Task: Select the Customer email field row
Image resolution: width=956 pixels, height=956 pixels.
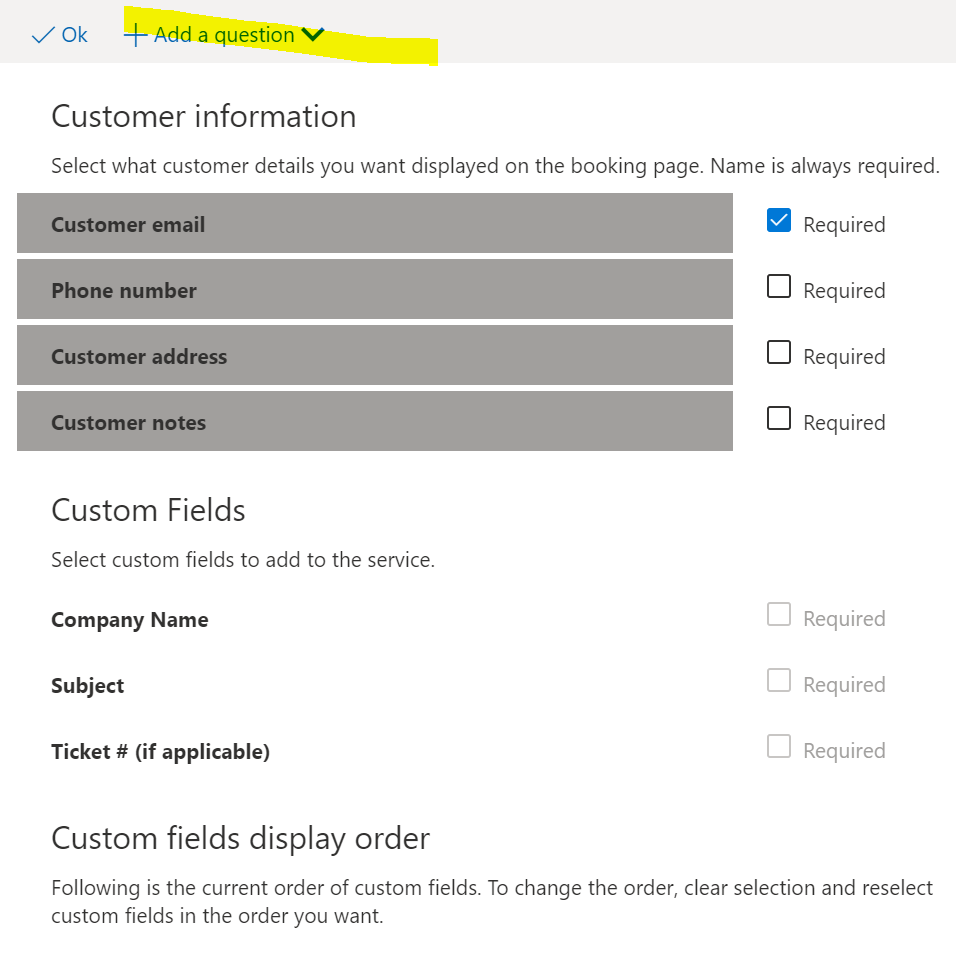Action: click(x=375, y=223)
